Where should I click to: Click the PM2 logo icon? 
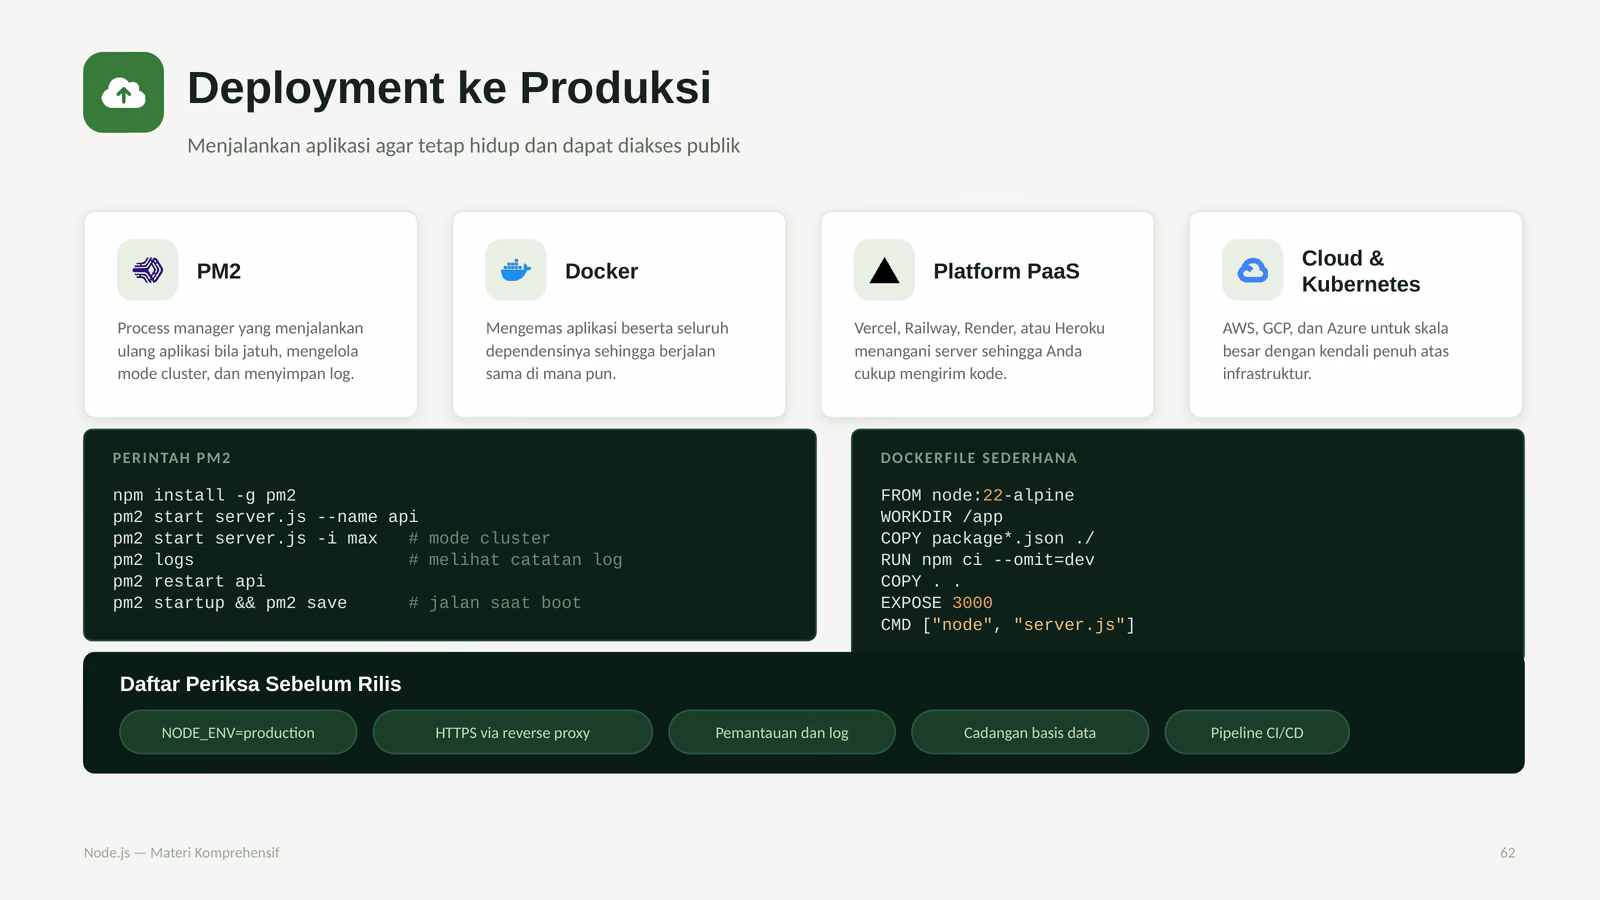click(x=148, y=270)
